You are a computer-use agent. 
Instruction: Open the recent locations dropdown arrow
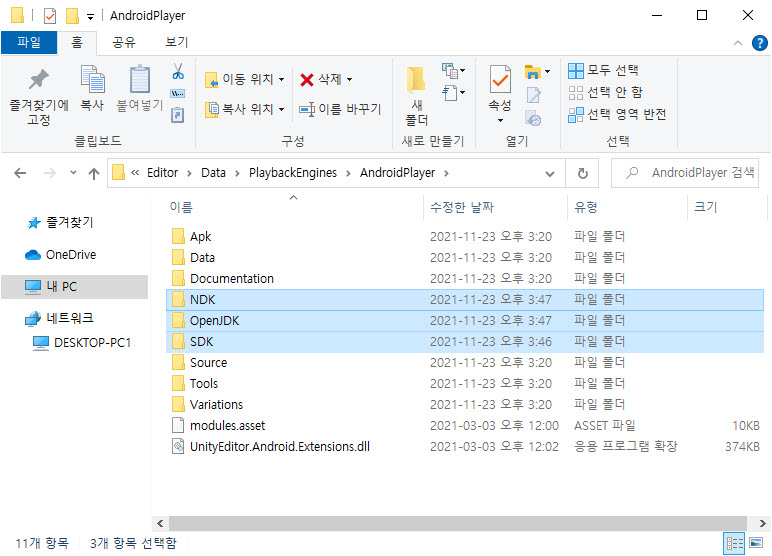click(x=73, y=173)
